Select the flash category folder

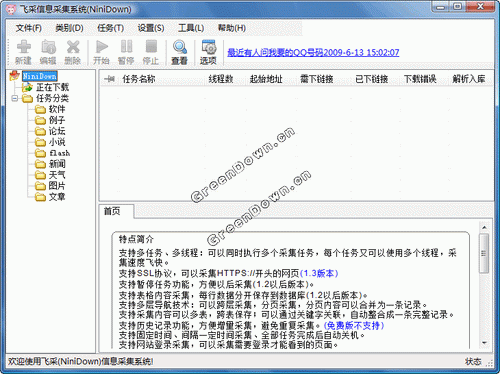click(x=59, y=153)
